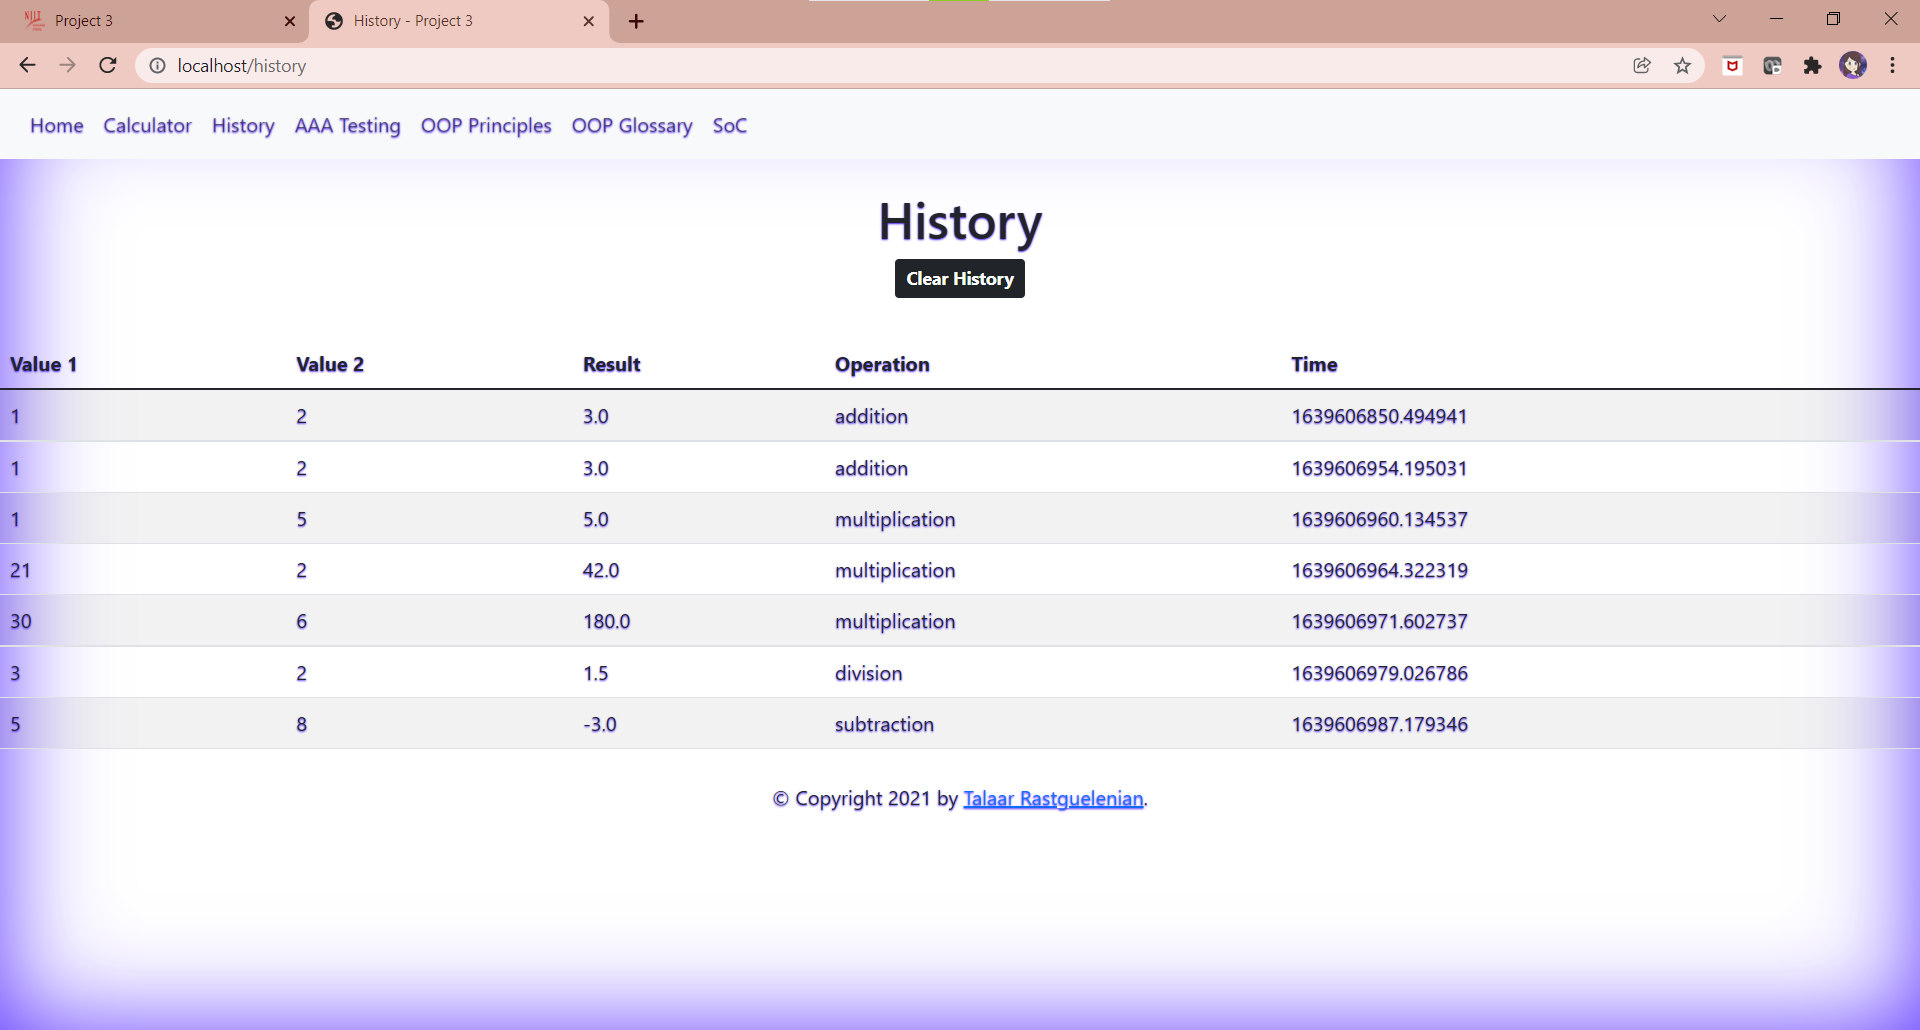Click the forward navigation arrow
The width and height of the screenshot is (1920, 1030).
click(67, 65)
